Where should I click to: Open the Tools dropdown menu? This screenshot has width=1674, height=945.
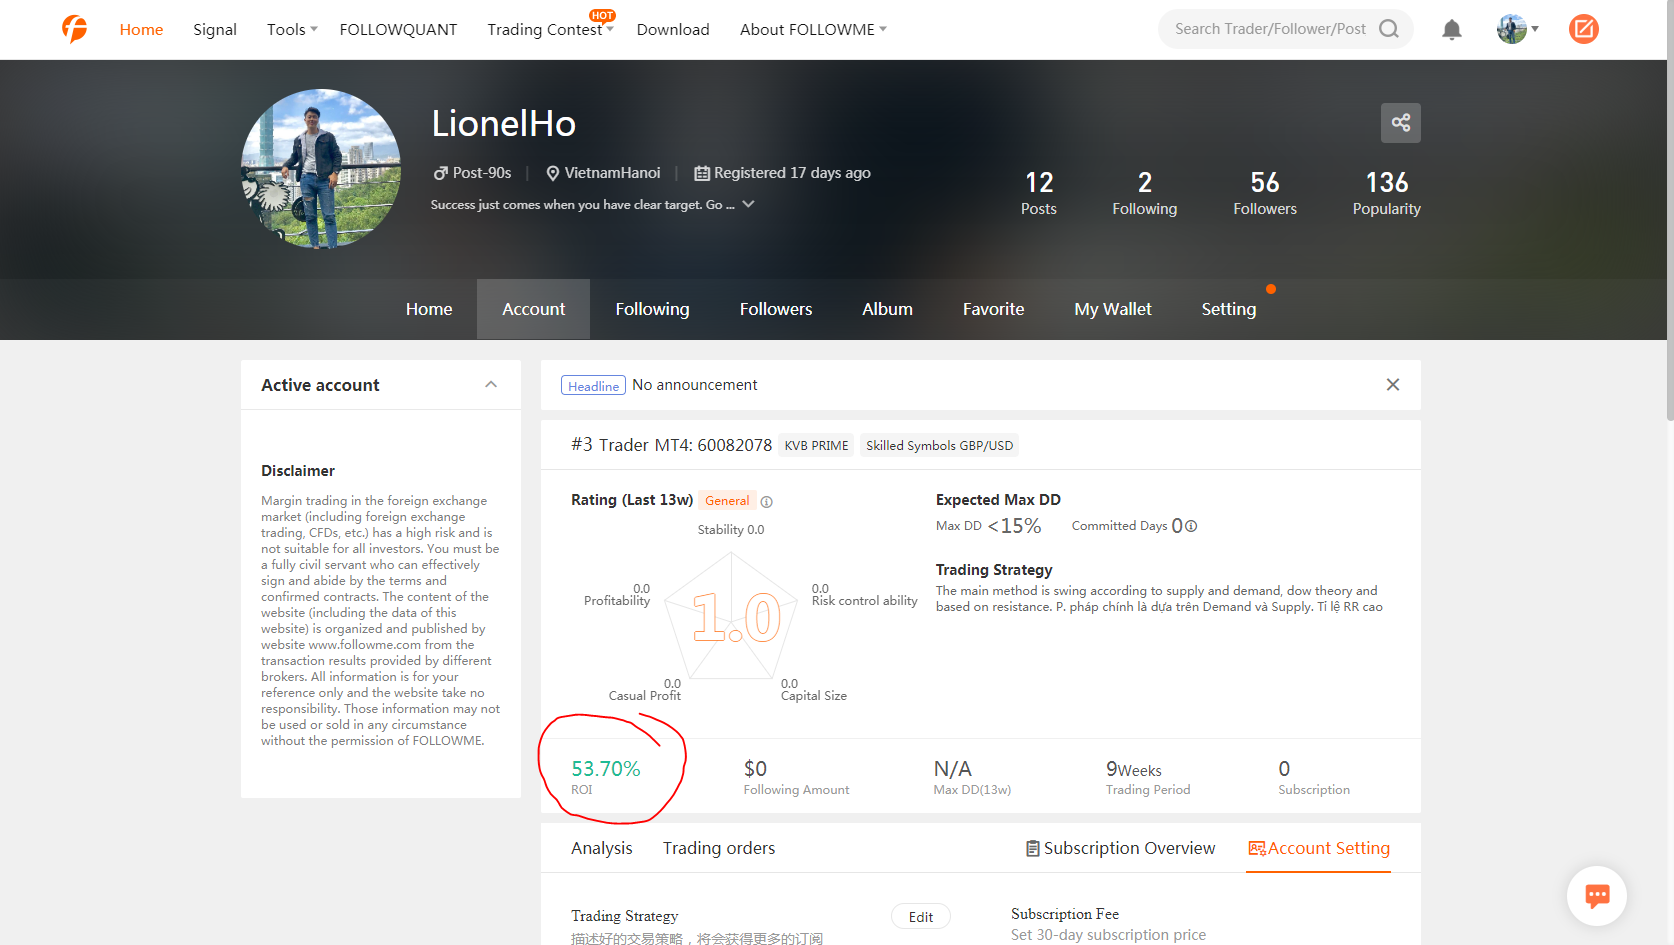(x=292, y=30)
